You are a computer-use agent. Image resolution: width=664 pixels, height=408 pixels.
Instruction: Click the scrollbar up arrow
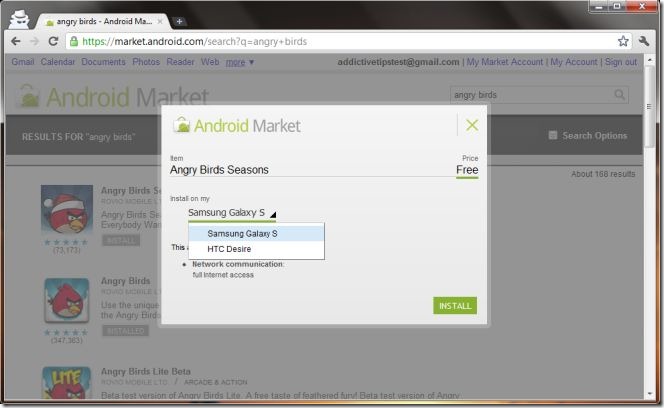tap(650, 60)
